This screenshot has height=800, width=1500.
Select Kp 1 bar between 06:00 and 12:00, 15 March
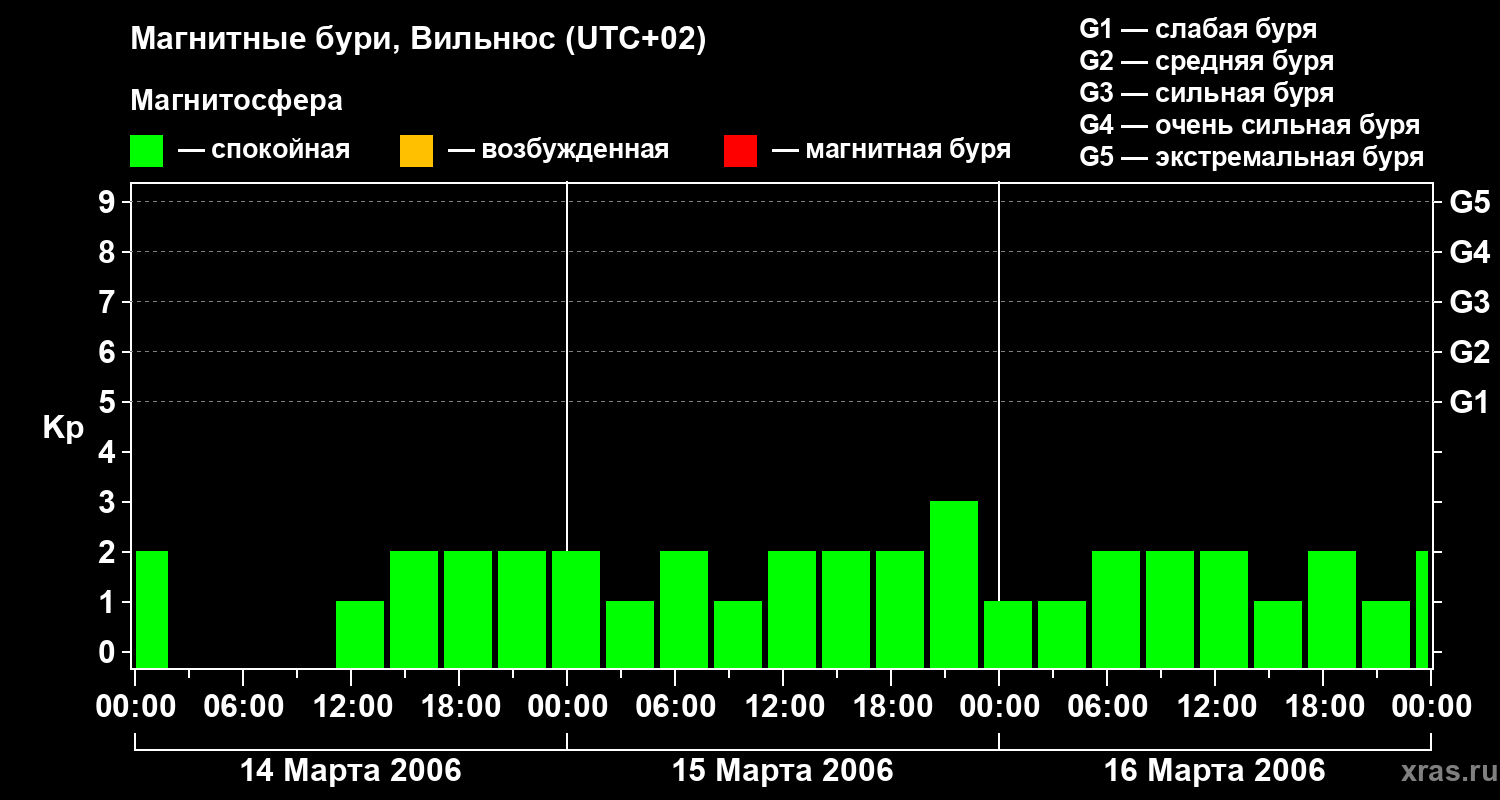click(738, 634)
